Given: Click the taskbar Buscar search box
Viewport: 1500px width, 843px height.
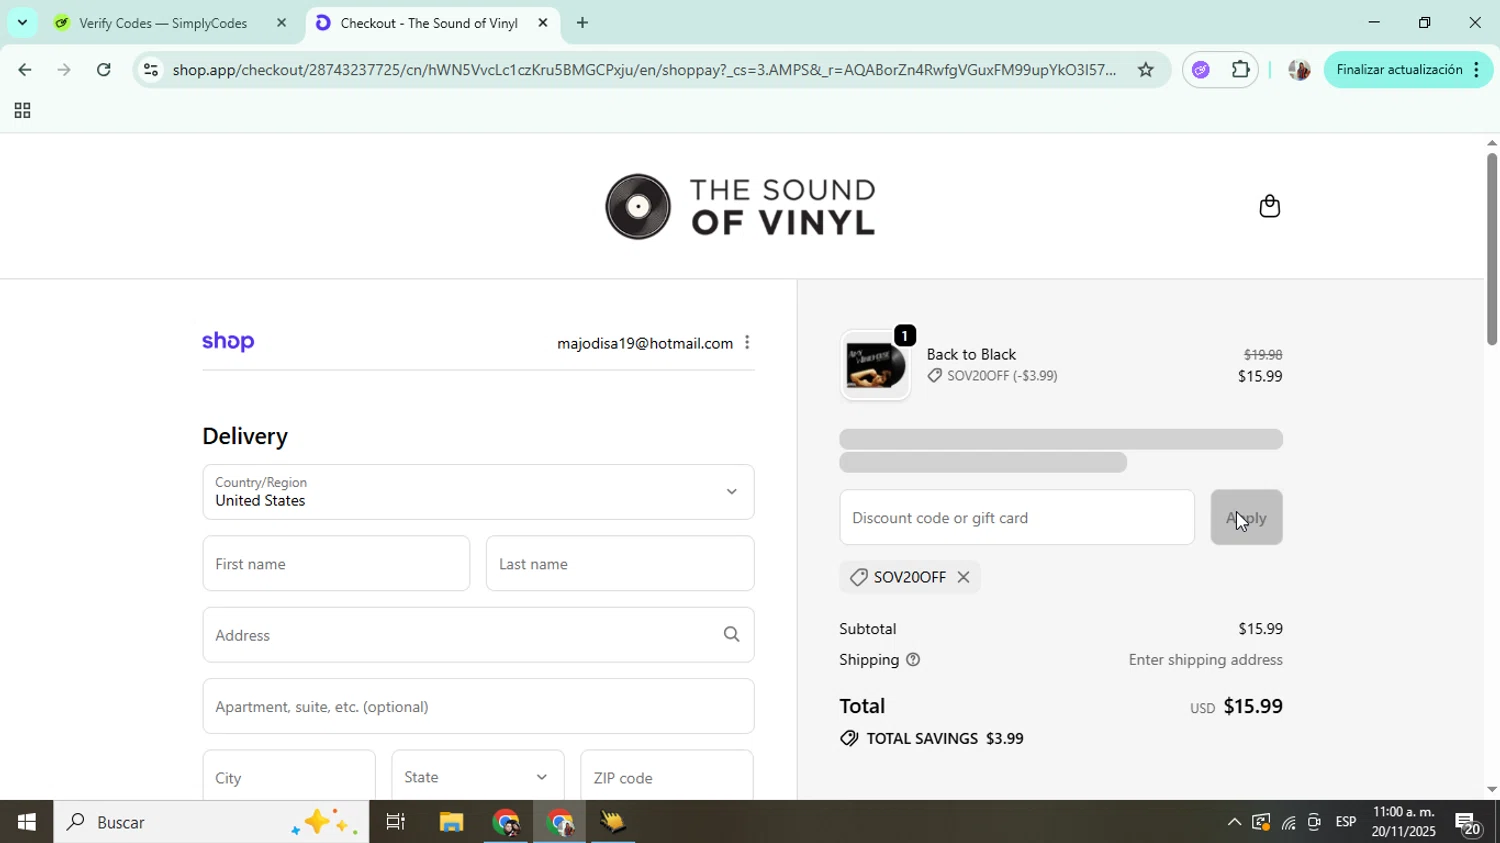Looking at the screenshot, I should tap(211, 822).
